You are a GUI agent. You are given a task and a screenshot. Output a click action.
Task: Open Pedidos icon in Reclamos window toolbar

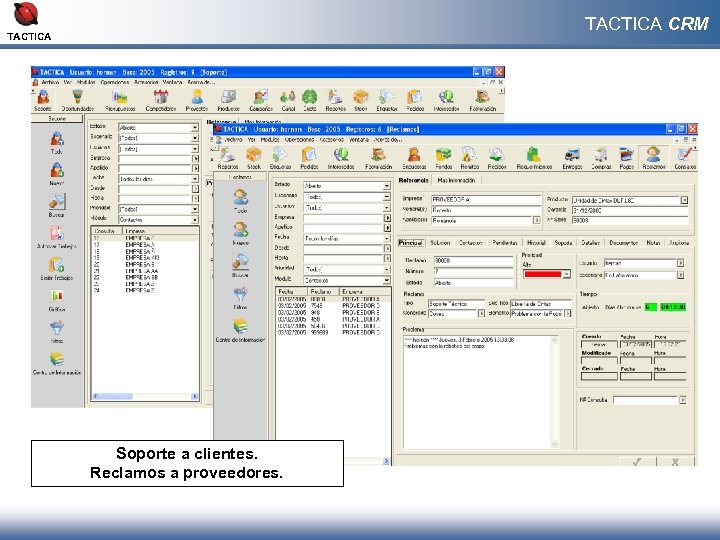[x=309, y=158]
